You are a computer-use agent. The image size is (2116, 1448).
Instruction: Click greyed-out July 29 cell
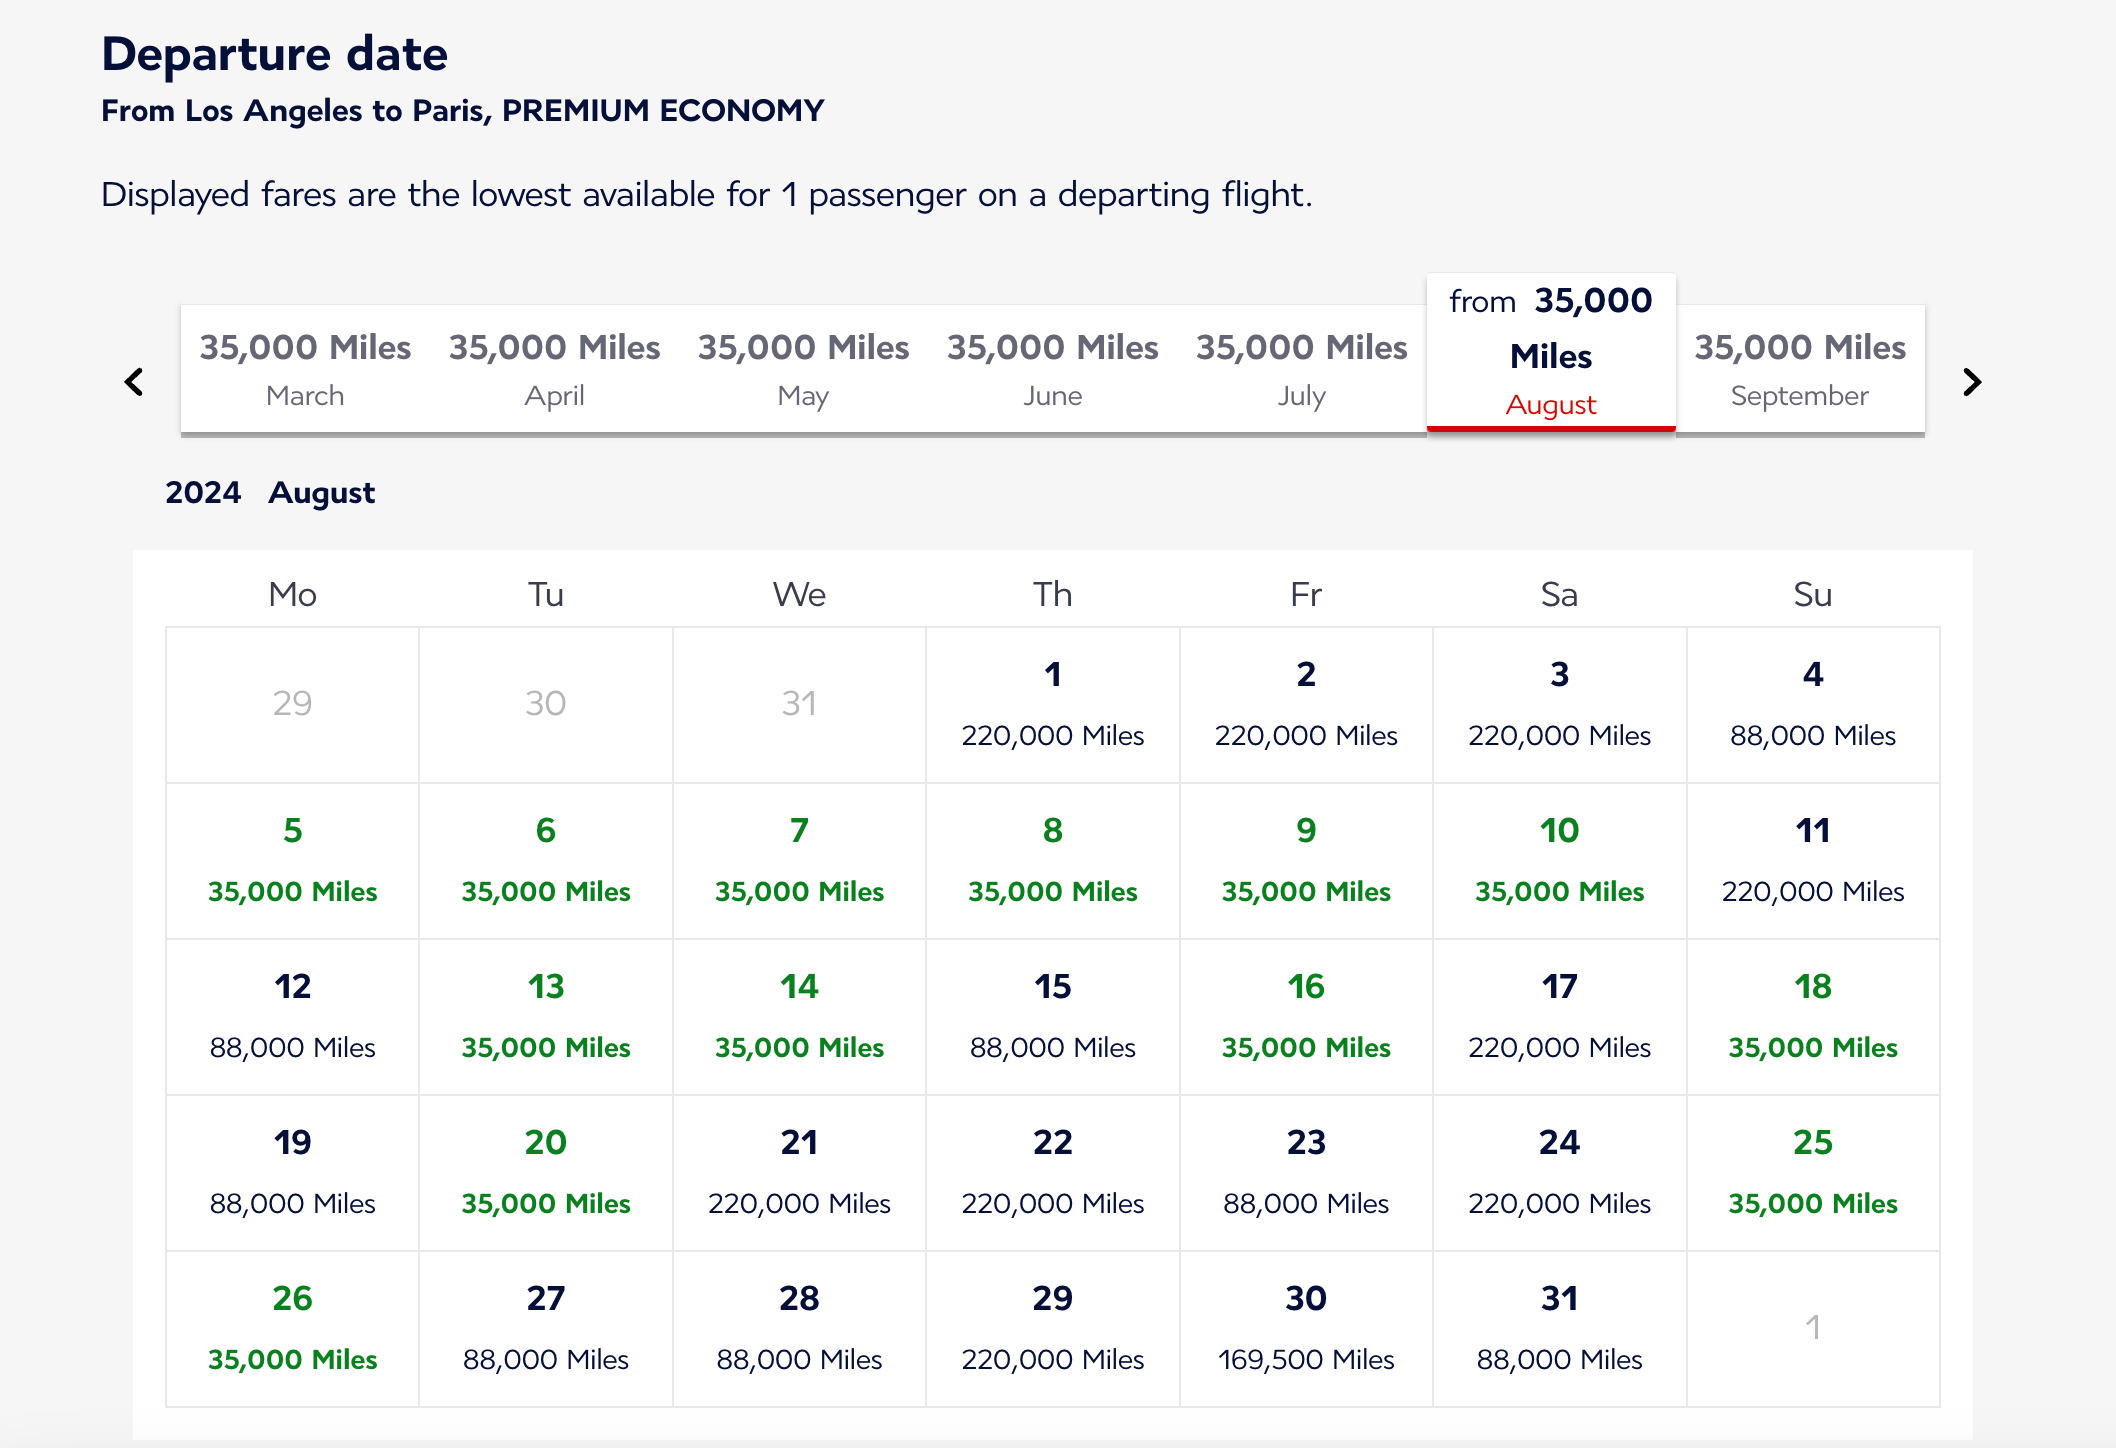tap(292, 704)
